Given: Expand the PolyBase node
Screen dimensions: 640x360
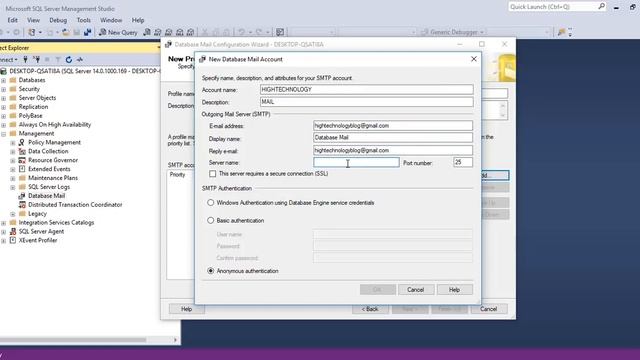Looking at the screenshot, I should 4,116.
